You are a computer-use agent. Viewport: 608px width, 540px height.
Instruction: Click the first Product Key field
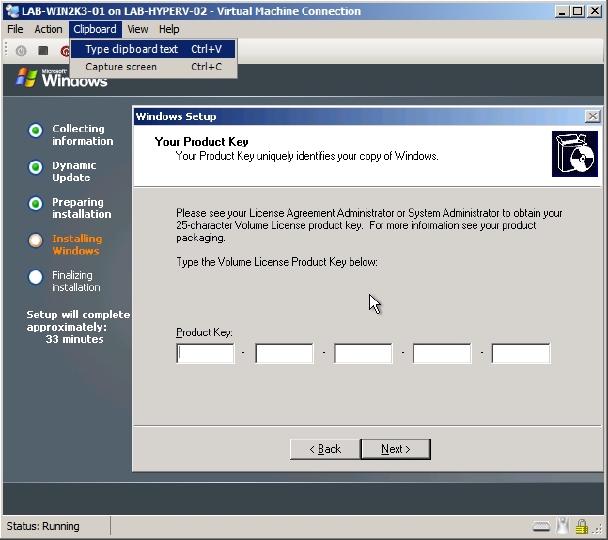205,354
